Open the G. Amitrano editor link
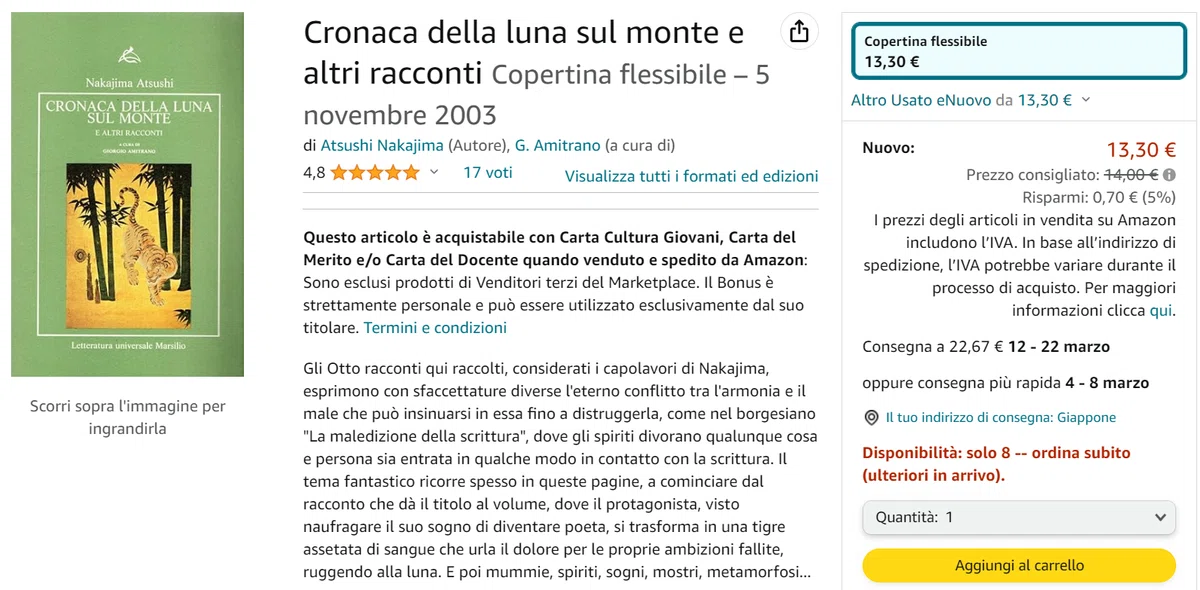Screen dimensions: 1200x590 (558, 145)
